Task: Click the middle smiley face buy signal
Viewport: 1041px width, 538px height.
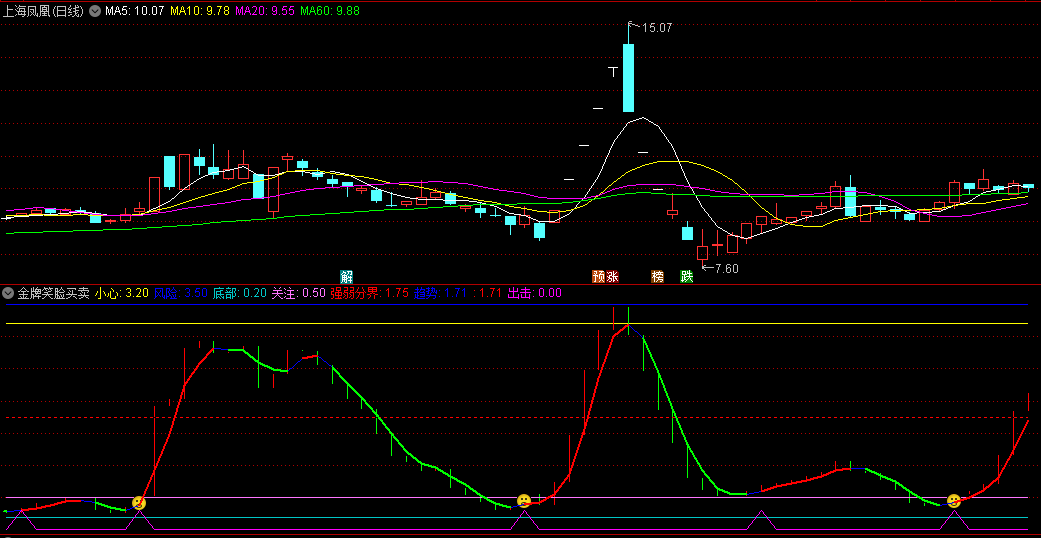Action: tap(523, 500)
